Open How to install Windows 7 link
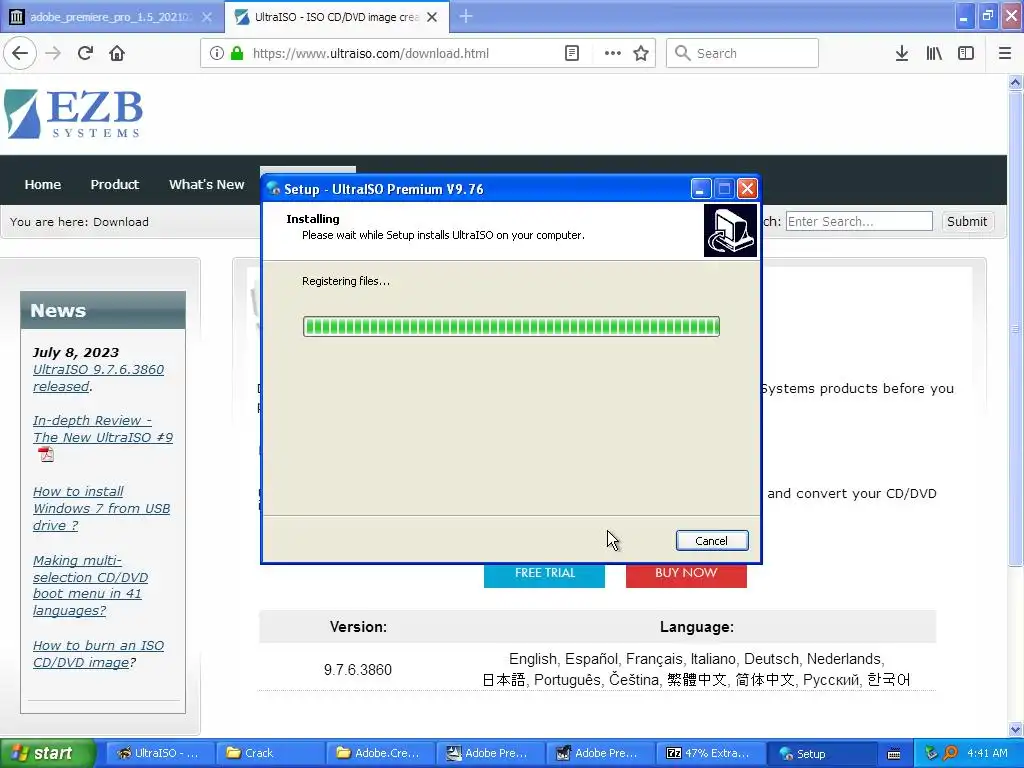This screenshot has width=1024, height=768. [101, 508]
